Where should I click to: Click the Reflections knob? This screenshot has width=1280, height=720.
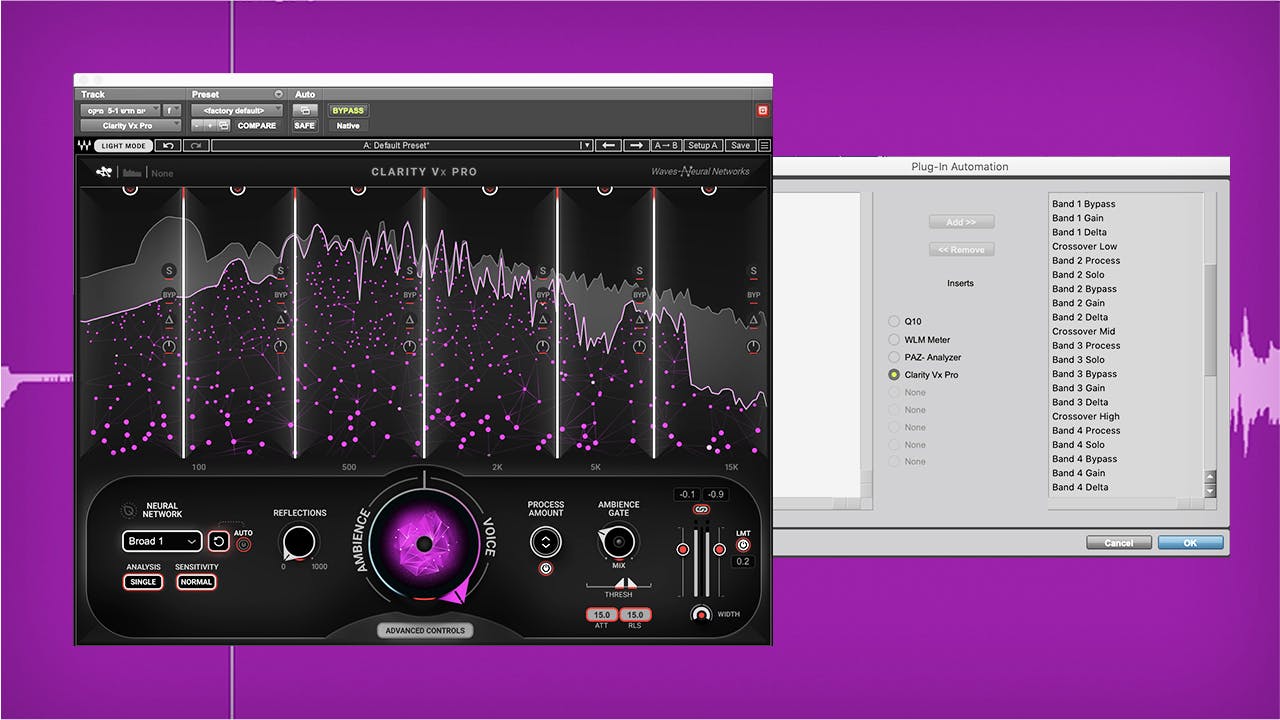click(x=299, y=543)
